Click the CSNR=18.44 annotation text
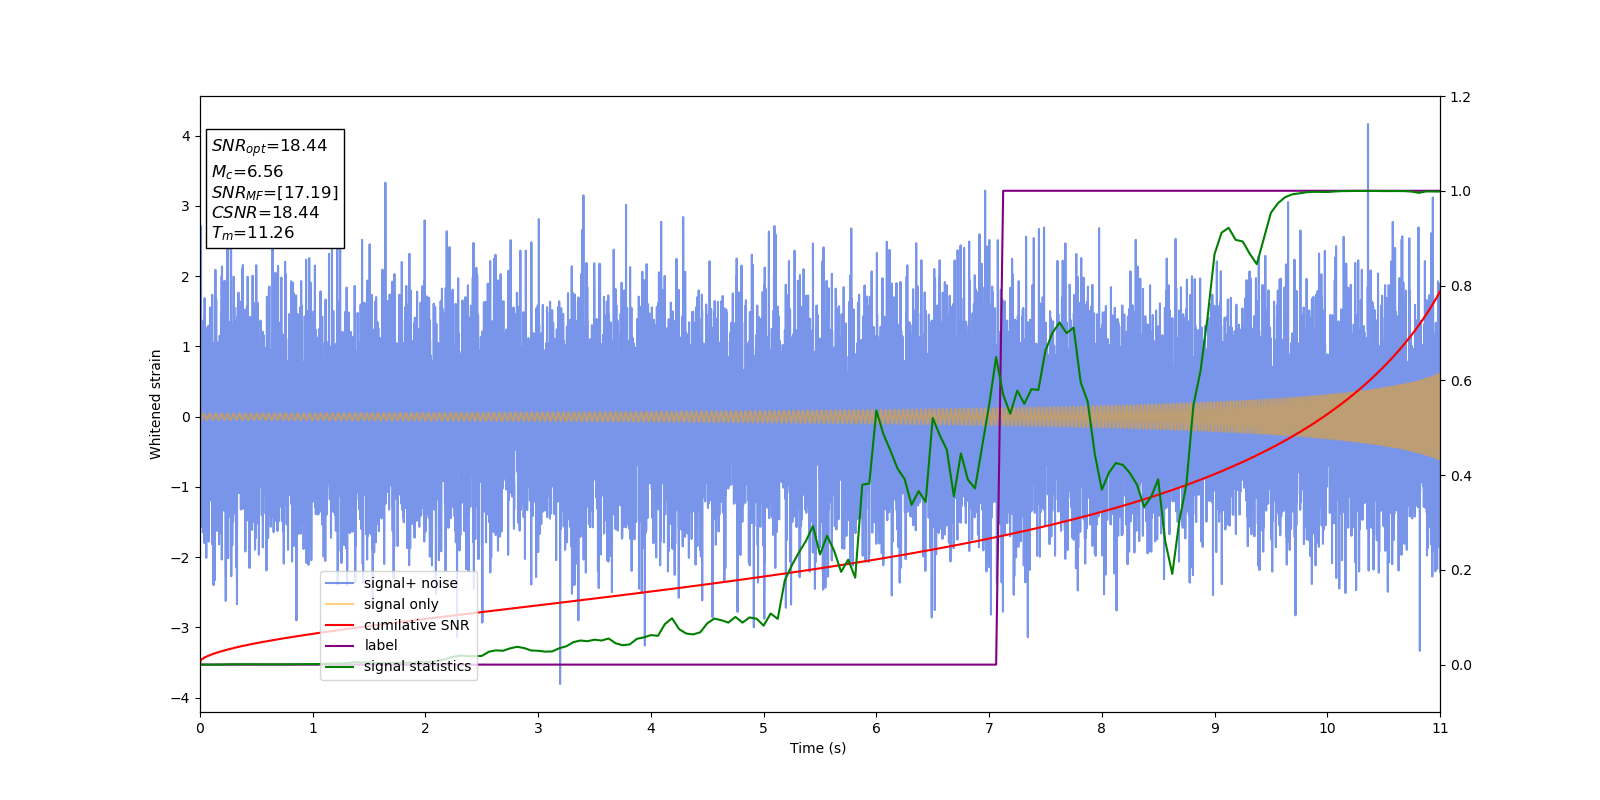This screenshot has height=800, width=1600. [x=265, y=212]
